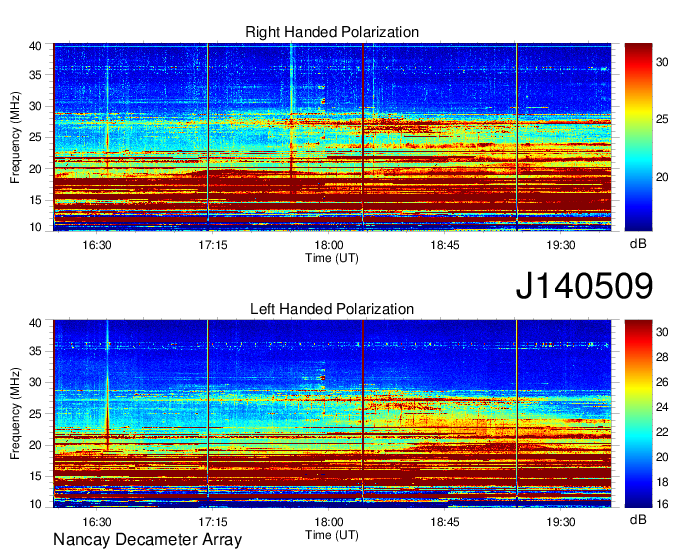Screen dimensions: 680x552
Task: Click the 35 MHz tick on upper plot
Action: point(35,75)
